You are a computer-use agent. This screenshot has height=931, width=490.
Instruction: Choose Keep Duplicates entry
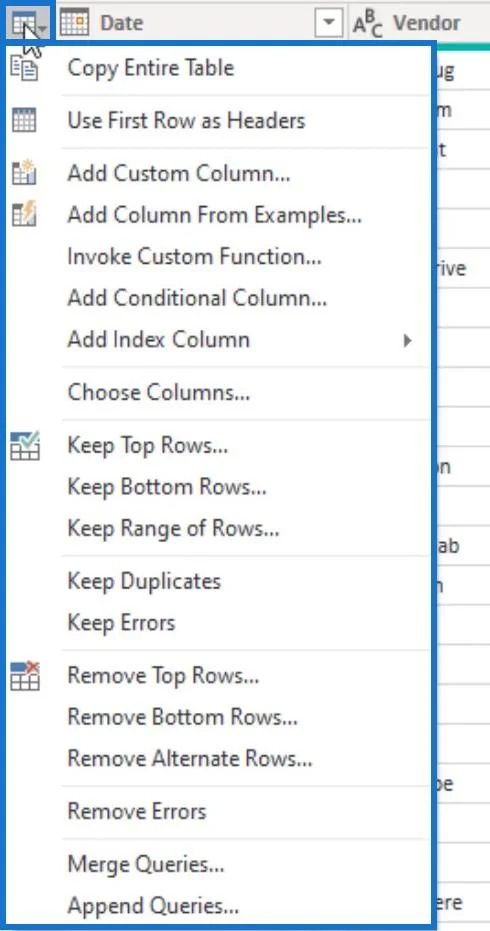(x=144, y=581)
